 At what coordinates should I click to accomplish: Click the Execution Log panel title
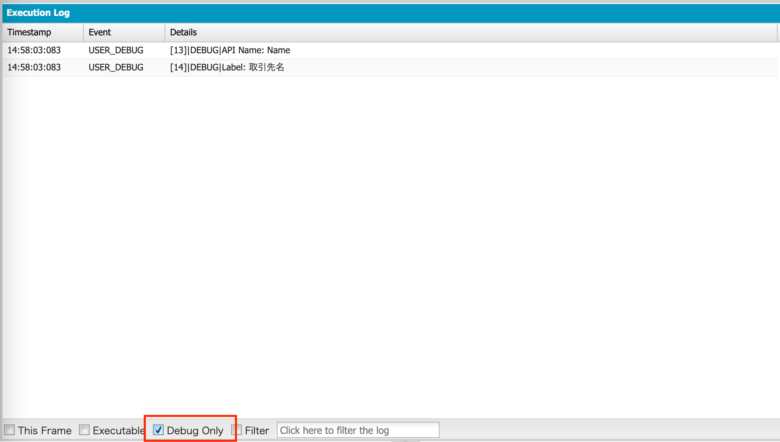tap(40, 12)
